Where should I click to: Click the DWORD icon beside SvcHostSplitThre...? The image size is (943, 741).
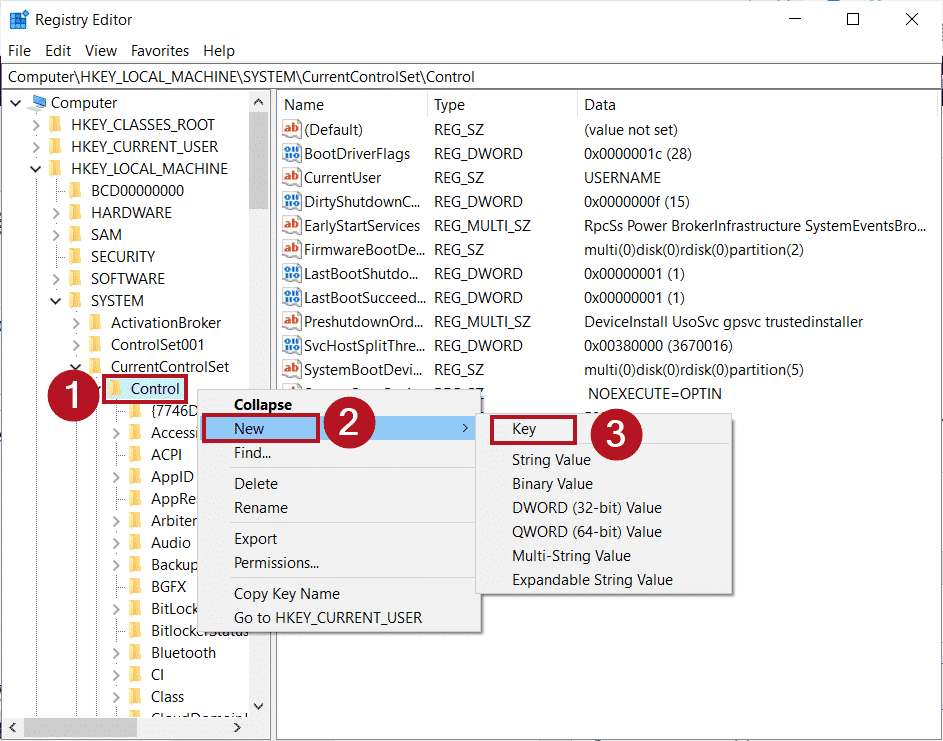coord(292,345)
